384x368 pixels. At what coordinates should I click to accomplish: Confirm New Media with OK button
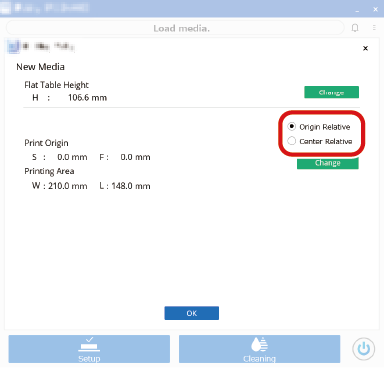(192, 313)
